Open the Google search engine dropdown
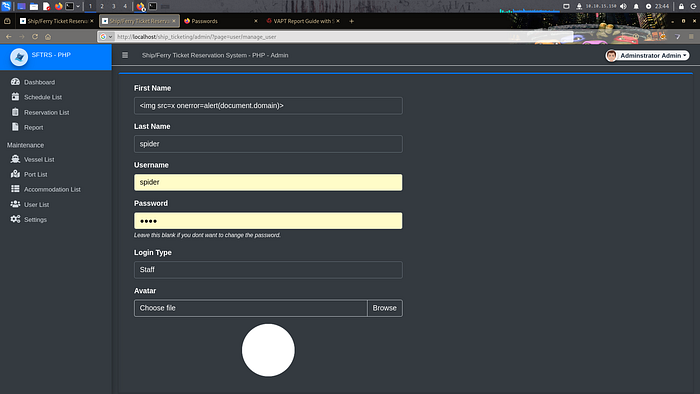The image size is (700, 394). [x=106, y=37]
